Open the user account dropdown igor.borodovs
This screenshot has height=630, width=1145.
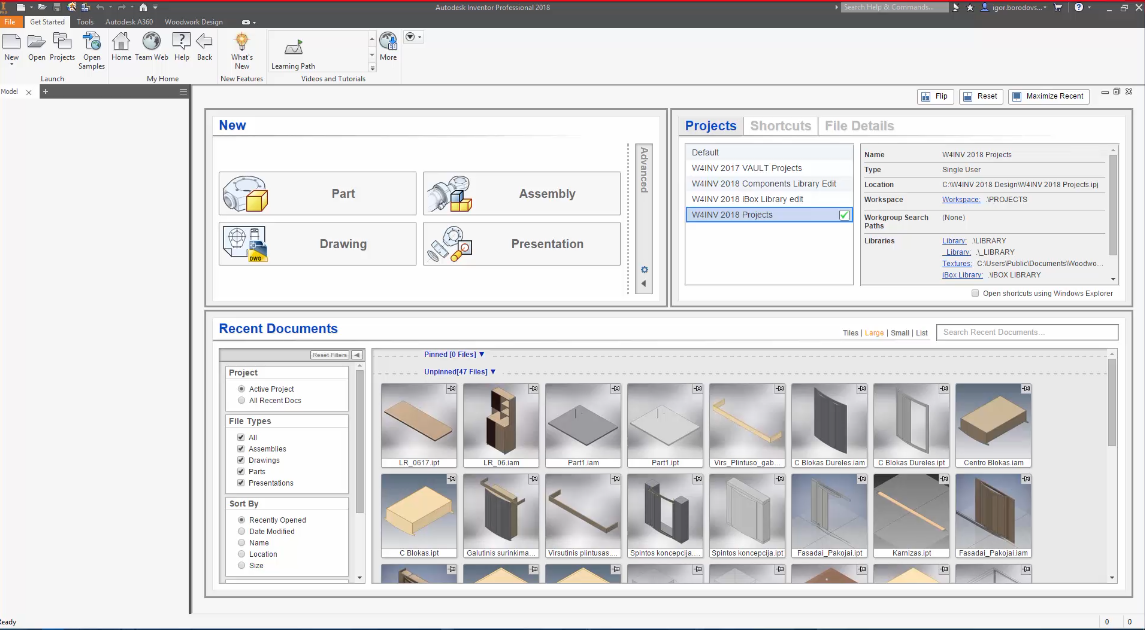pos(1018,7)
